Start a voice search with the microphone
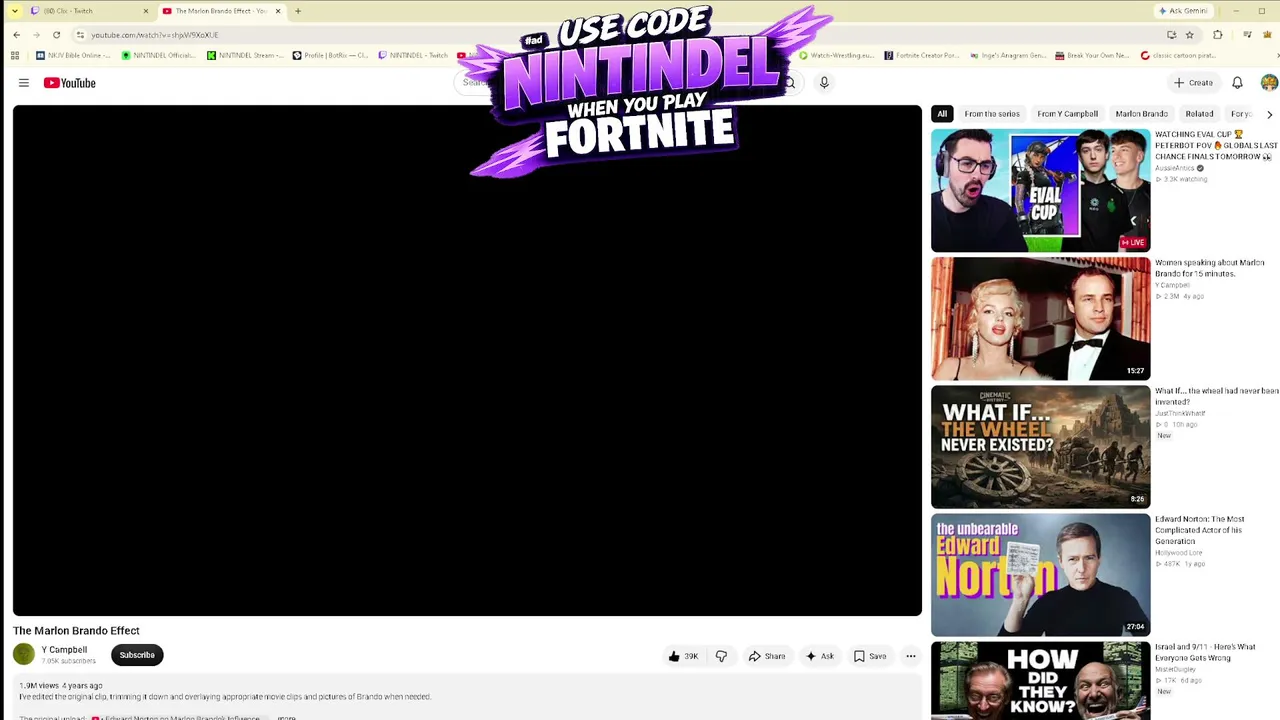1280x720 pixels. tap(824, 83)
